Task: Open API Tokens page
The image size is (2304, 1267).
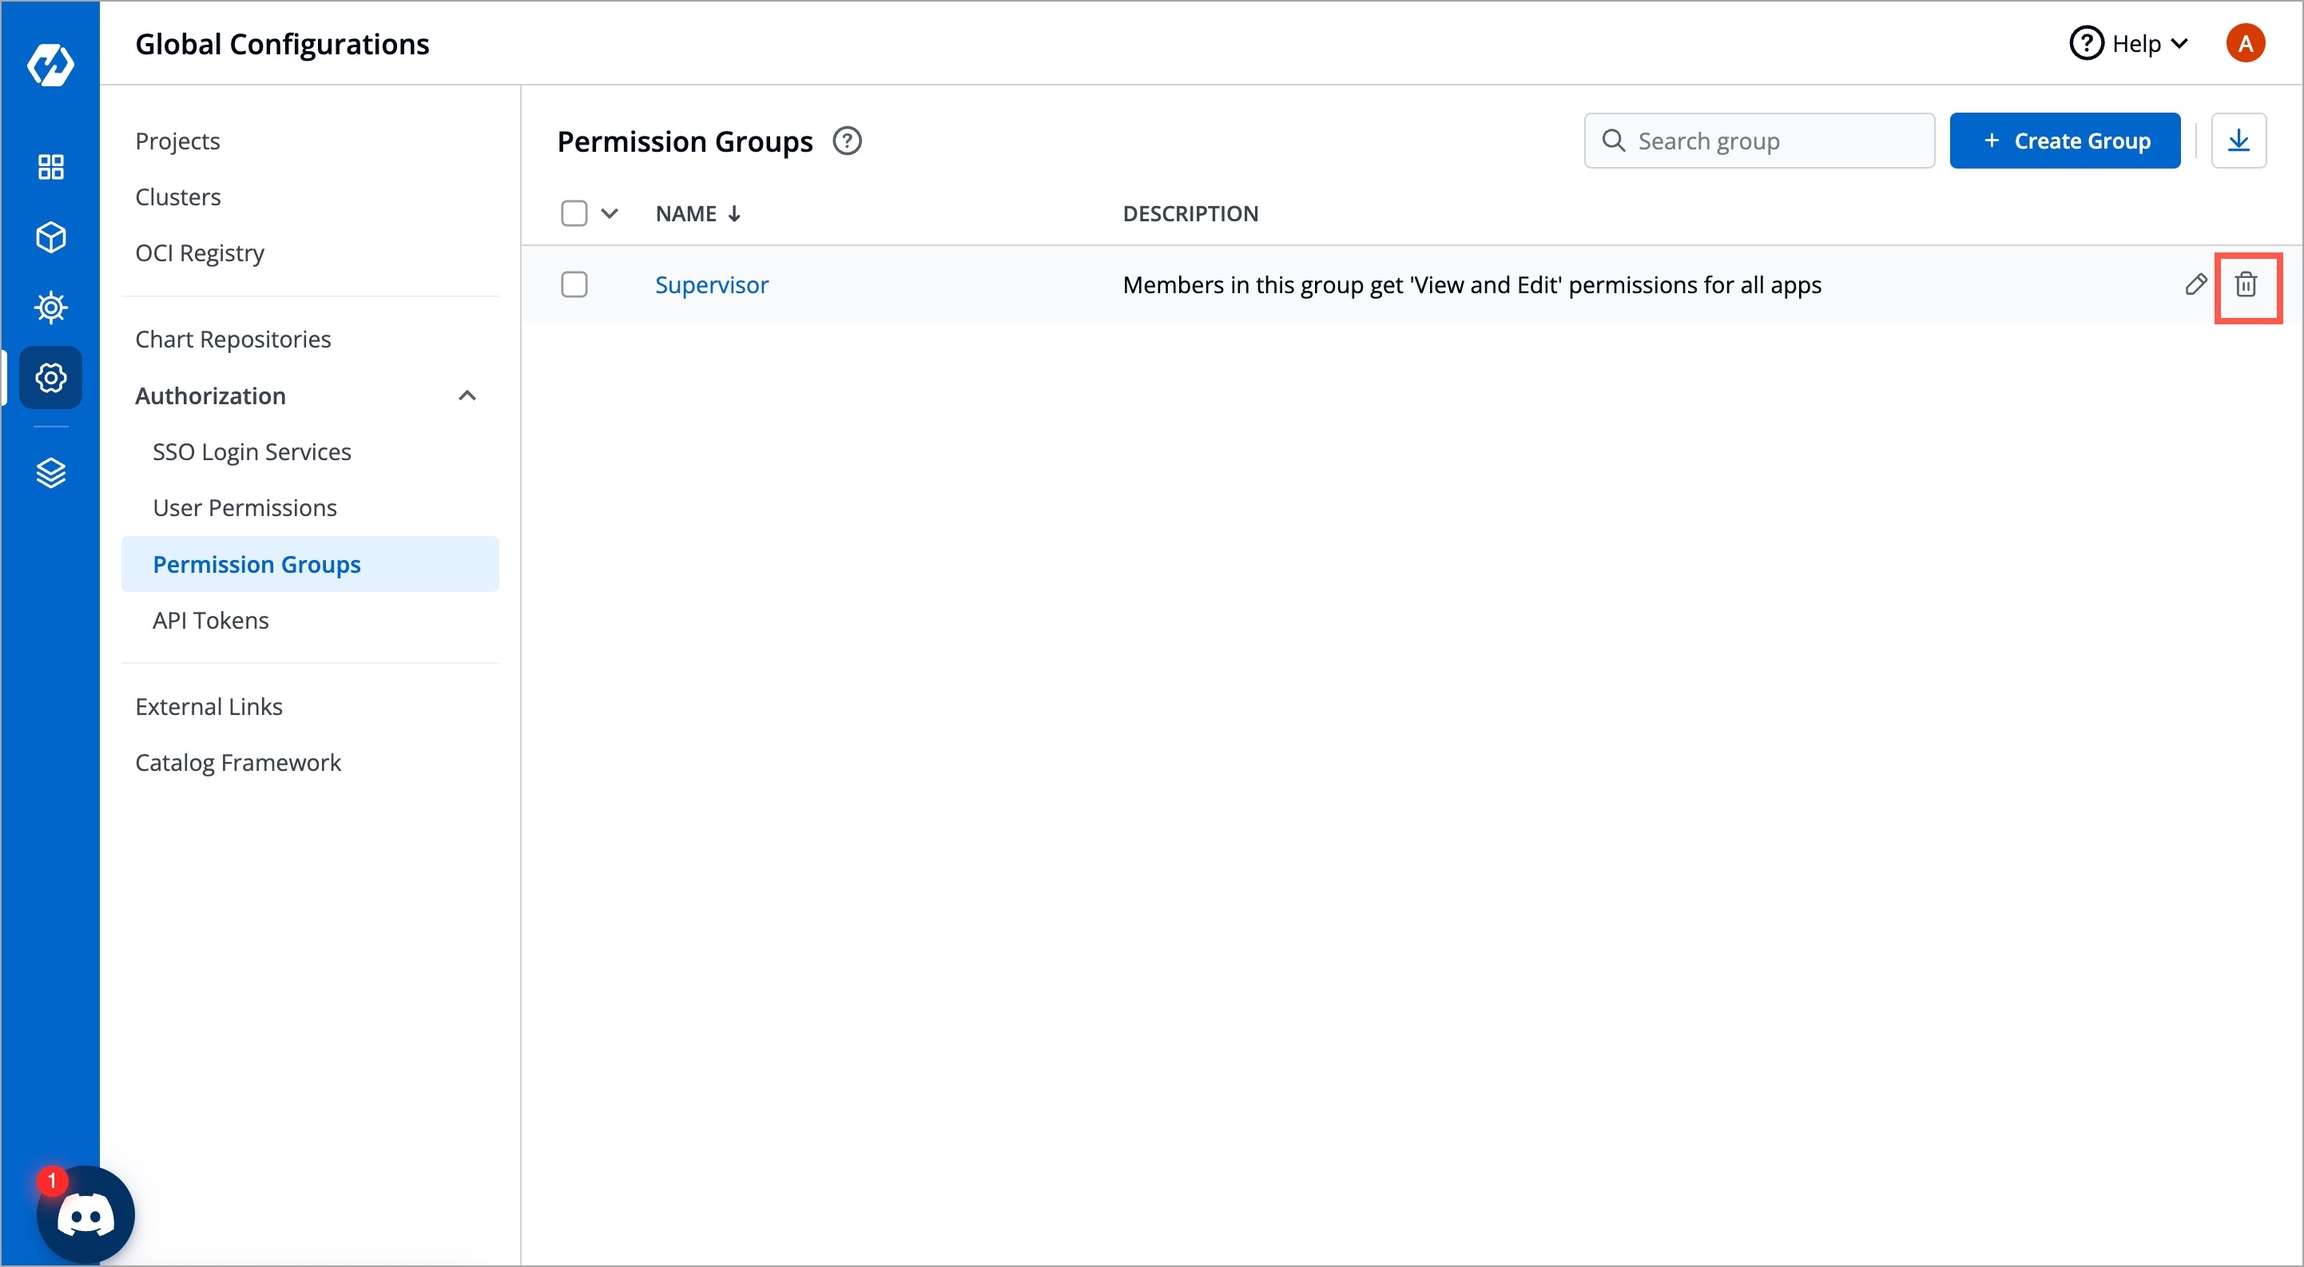Action: [x=210, y=620]
